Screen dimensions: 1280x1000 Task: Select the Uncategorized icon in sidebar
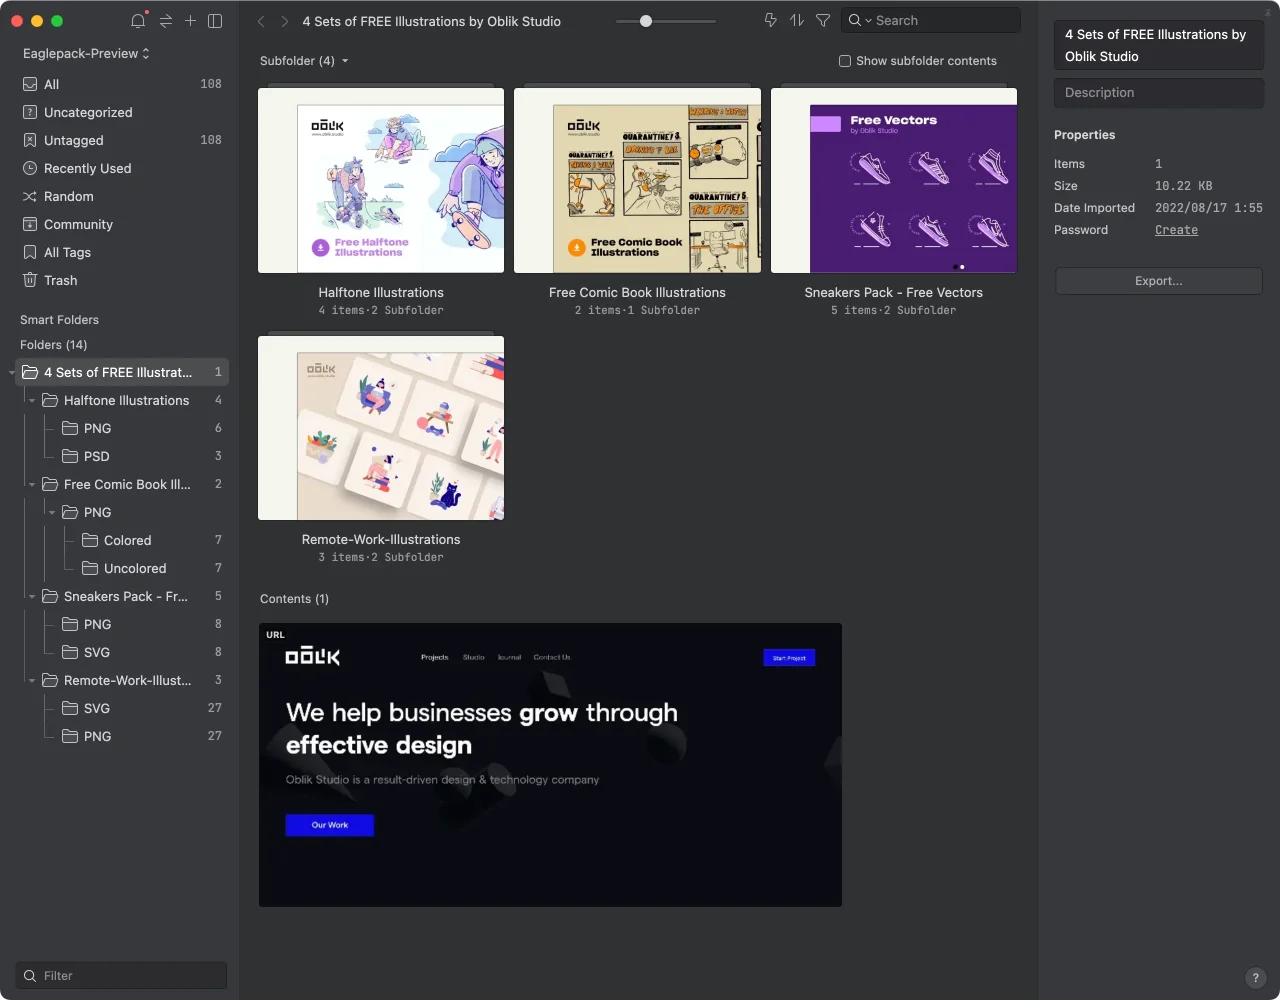coord(30,112)
